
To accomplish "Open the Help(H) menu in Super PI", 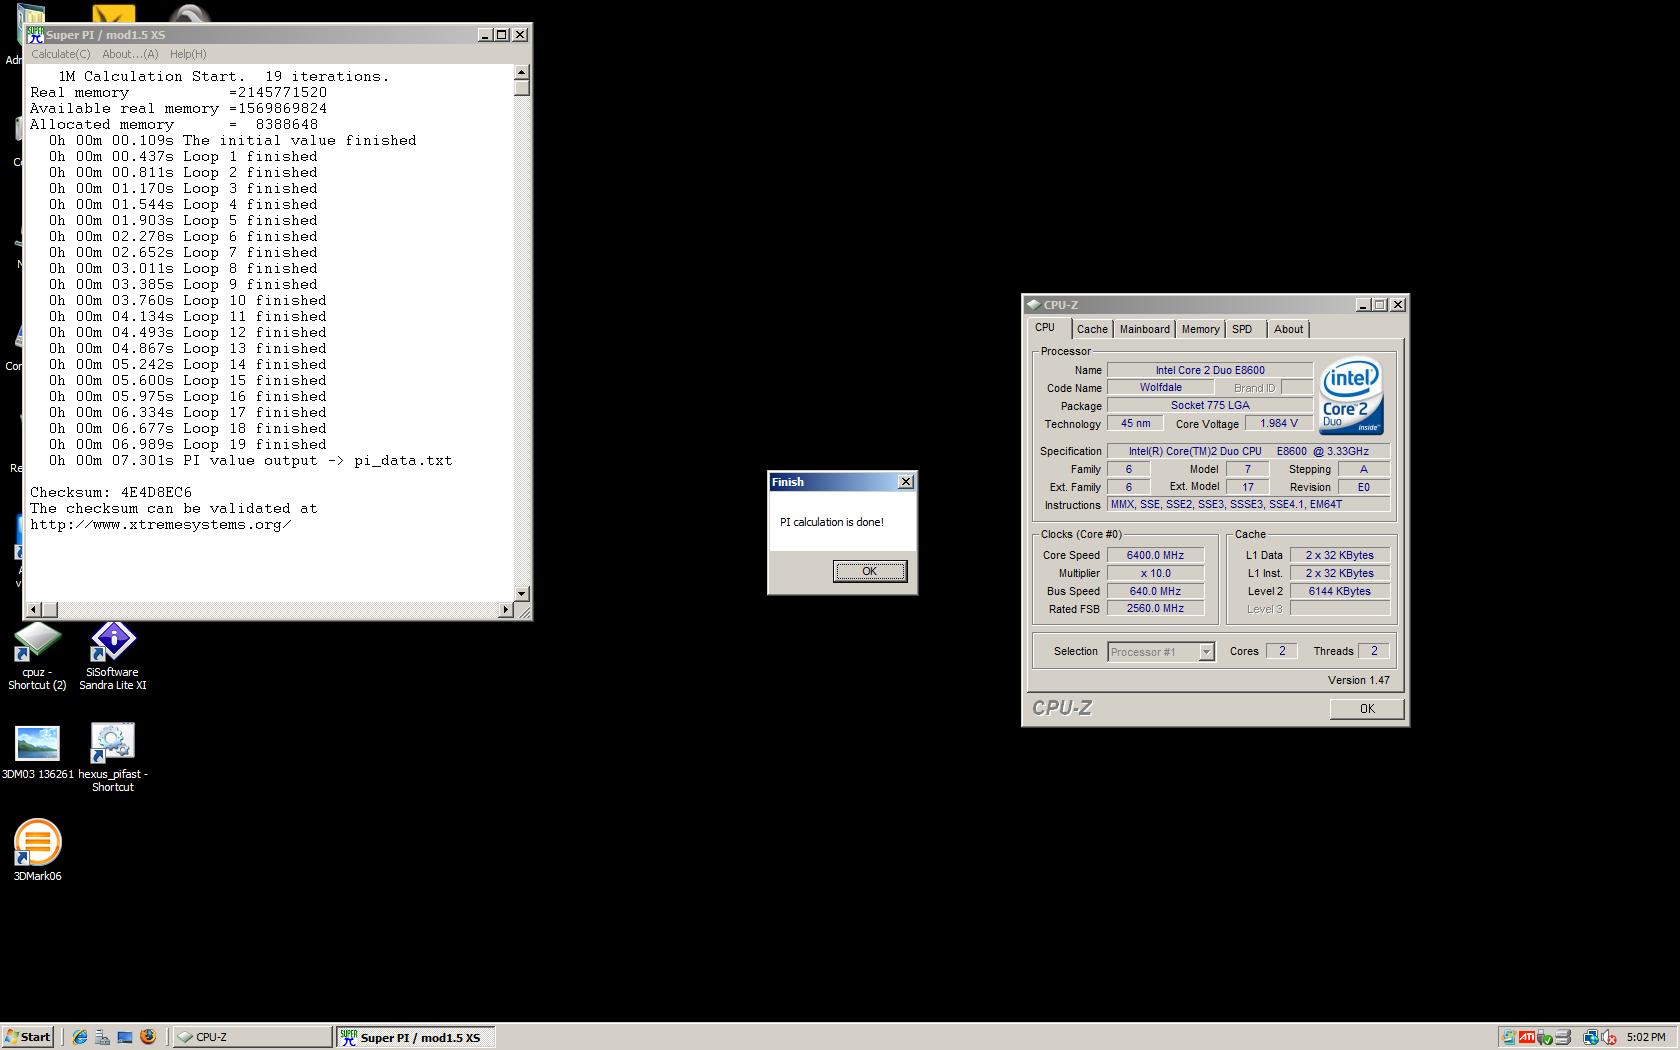I will 188,54.
